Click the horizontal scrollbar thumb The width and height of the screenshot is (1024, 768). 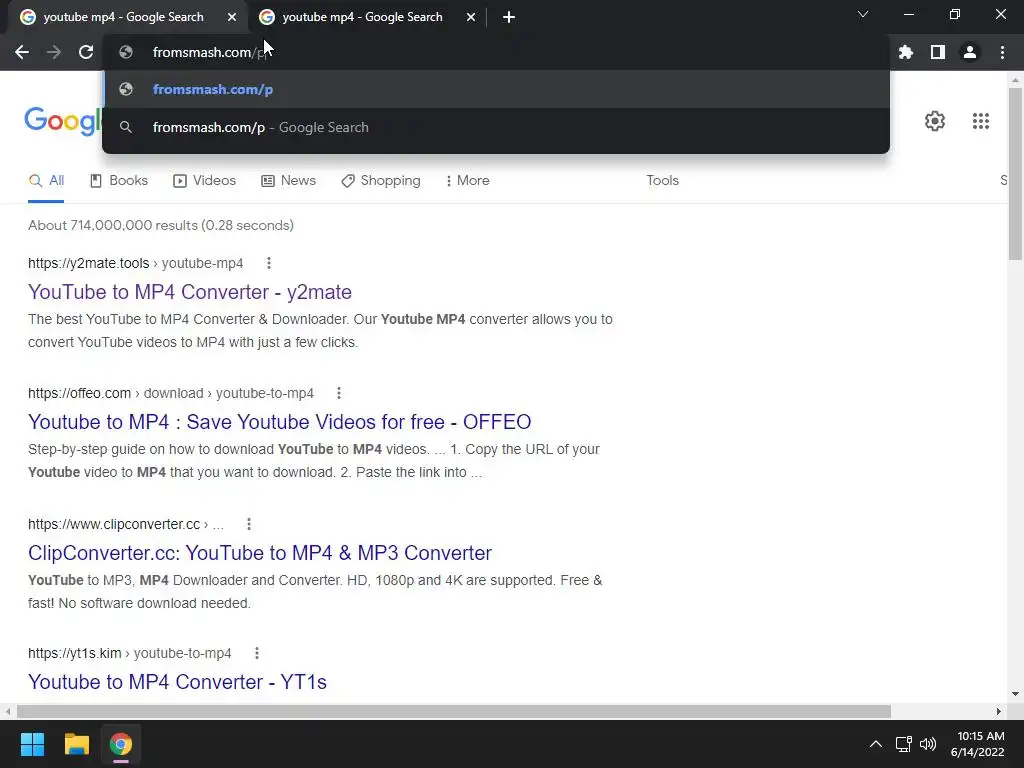point(454,711)
